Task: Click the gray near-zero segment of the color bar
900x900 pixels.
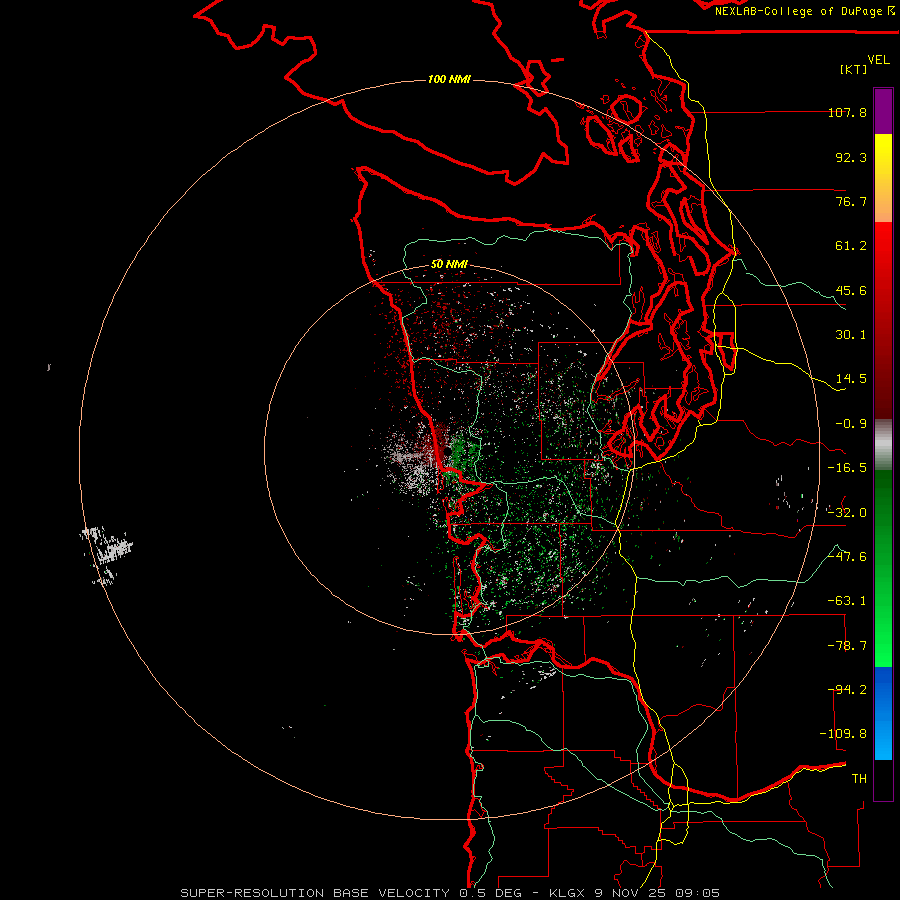Action: click(883, 445)
